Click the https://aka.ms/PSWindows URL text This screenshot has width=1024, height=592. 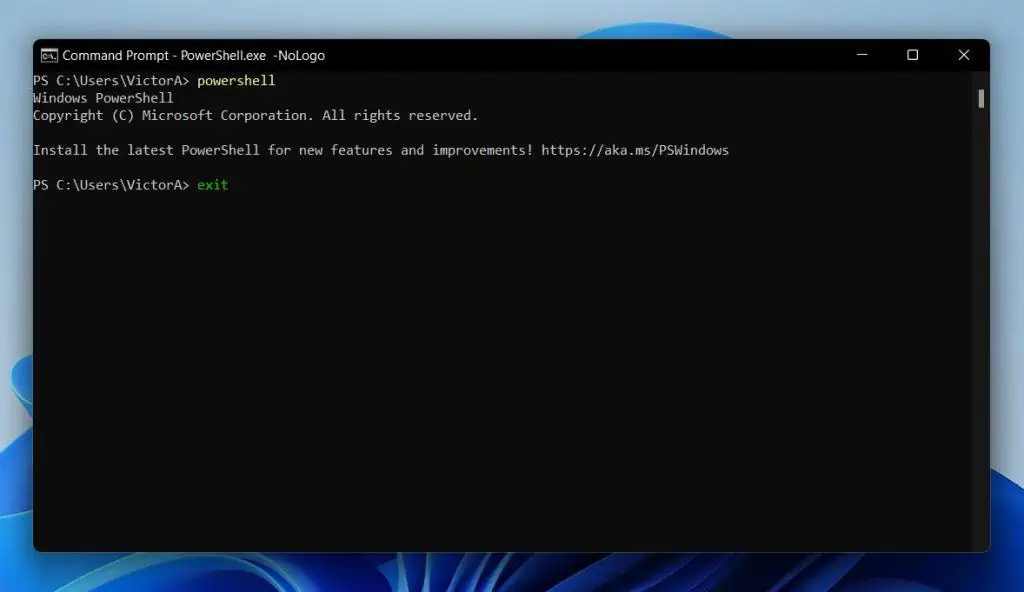pos(635,150)
